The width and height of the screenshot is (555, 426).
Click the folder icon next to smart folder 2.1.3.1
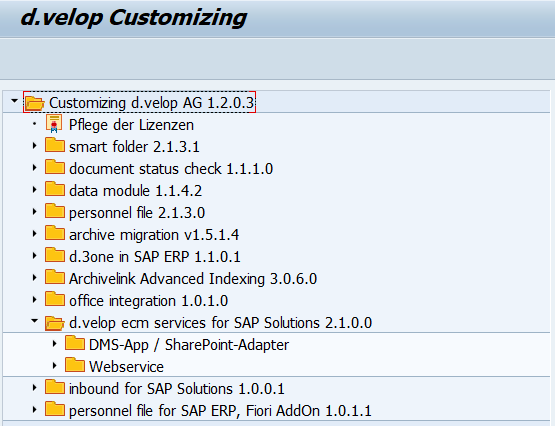coord(55,145)
